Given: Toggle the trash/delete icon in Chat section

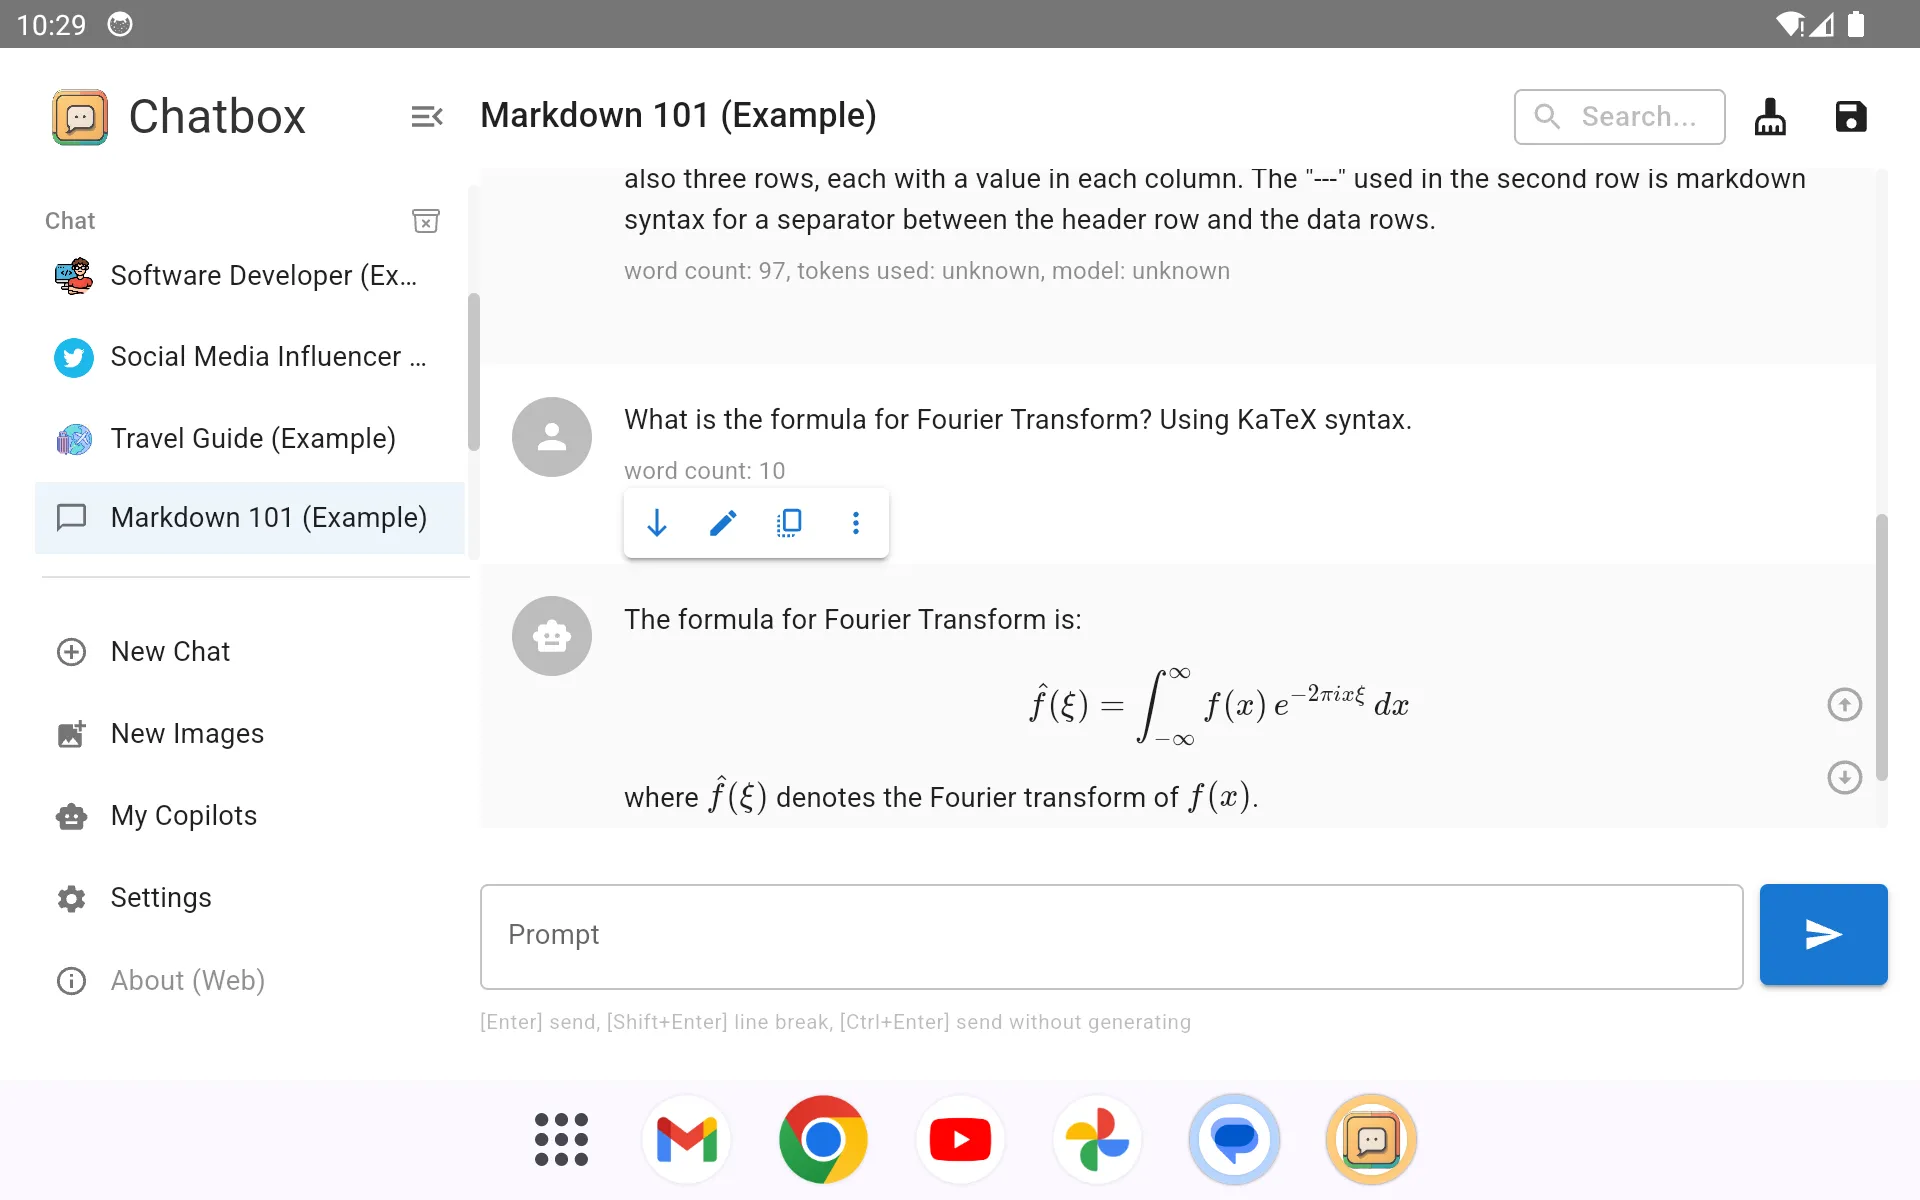Looking at the screenshot, I should click(426, 221).
